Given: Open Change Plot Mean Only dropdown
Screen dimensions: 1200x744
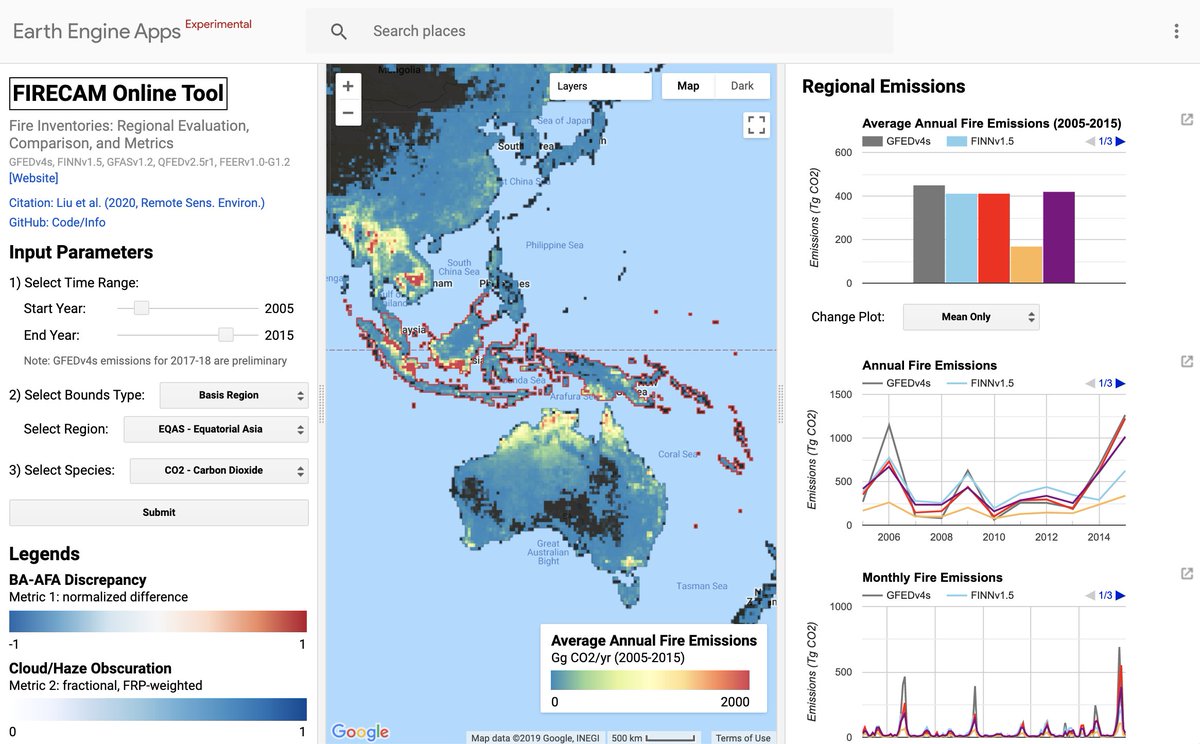Looking at the screenshot, I should (971, 317).
